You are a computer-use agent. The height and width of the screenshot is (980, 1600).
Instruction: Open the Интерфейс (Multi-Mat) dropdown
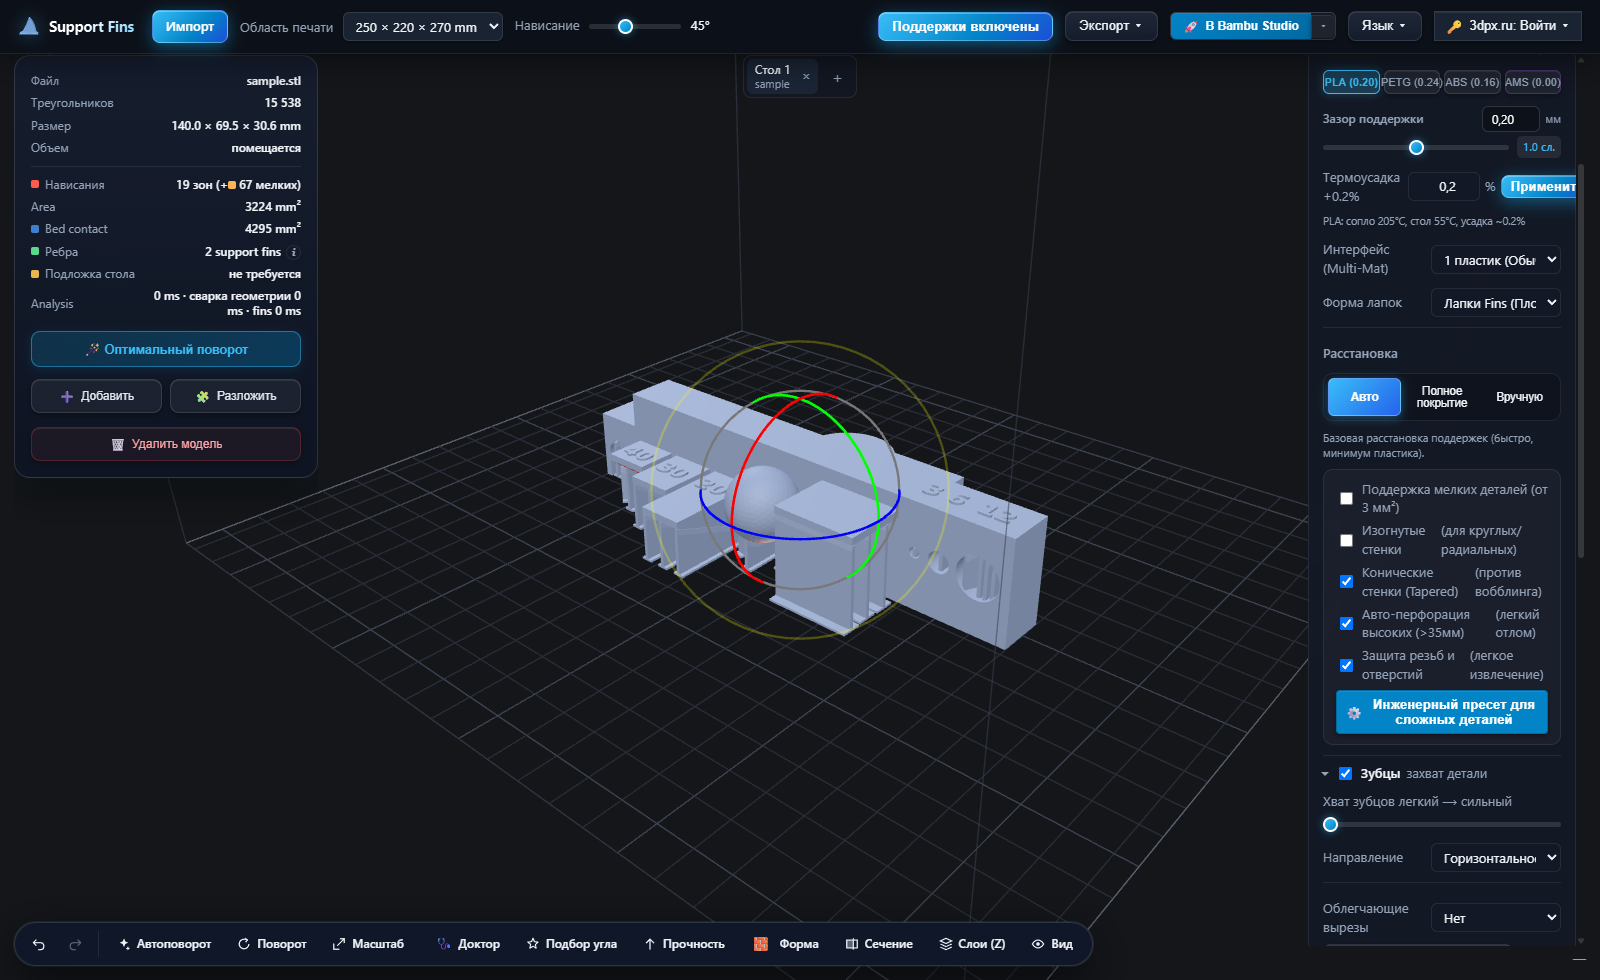tap(1495, 260)
